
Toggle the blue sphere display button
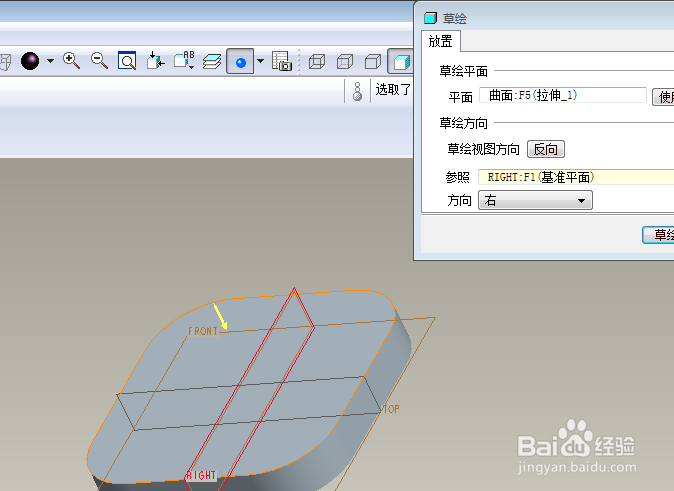(240, 61)
